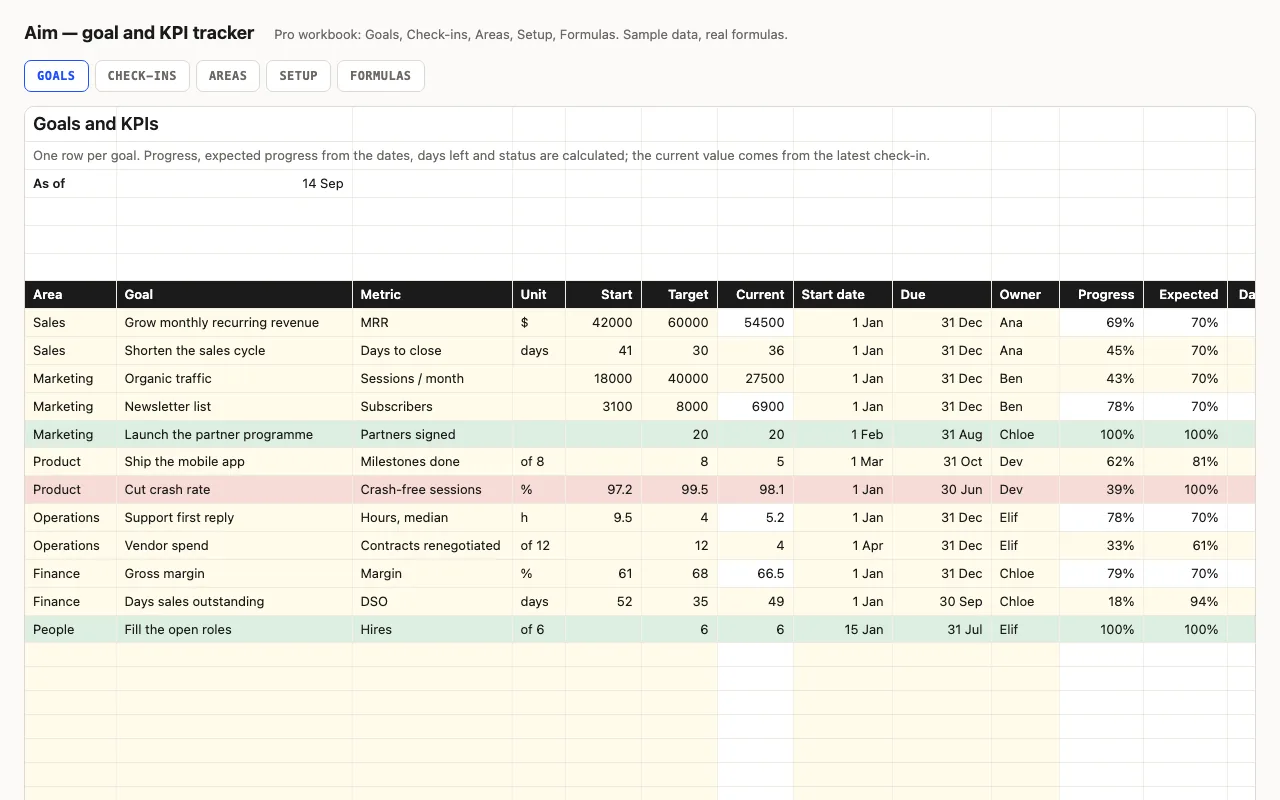Click the current value 54500
The height and width of the screenshot is (800, 1280).
tap(756, 323)
